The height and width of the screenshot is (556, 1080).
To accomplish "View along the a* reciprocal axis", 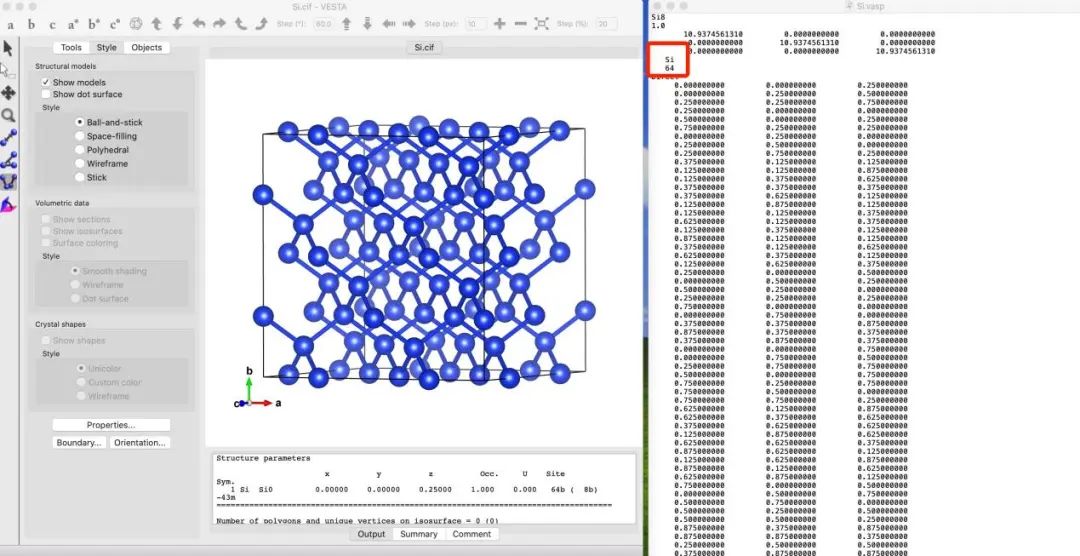I will click(72, 24).
